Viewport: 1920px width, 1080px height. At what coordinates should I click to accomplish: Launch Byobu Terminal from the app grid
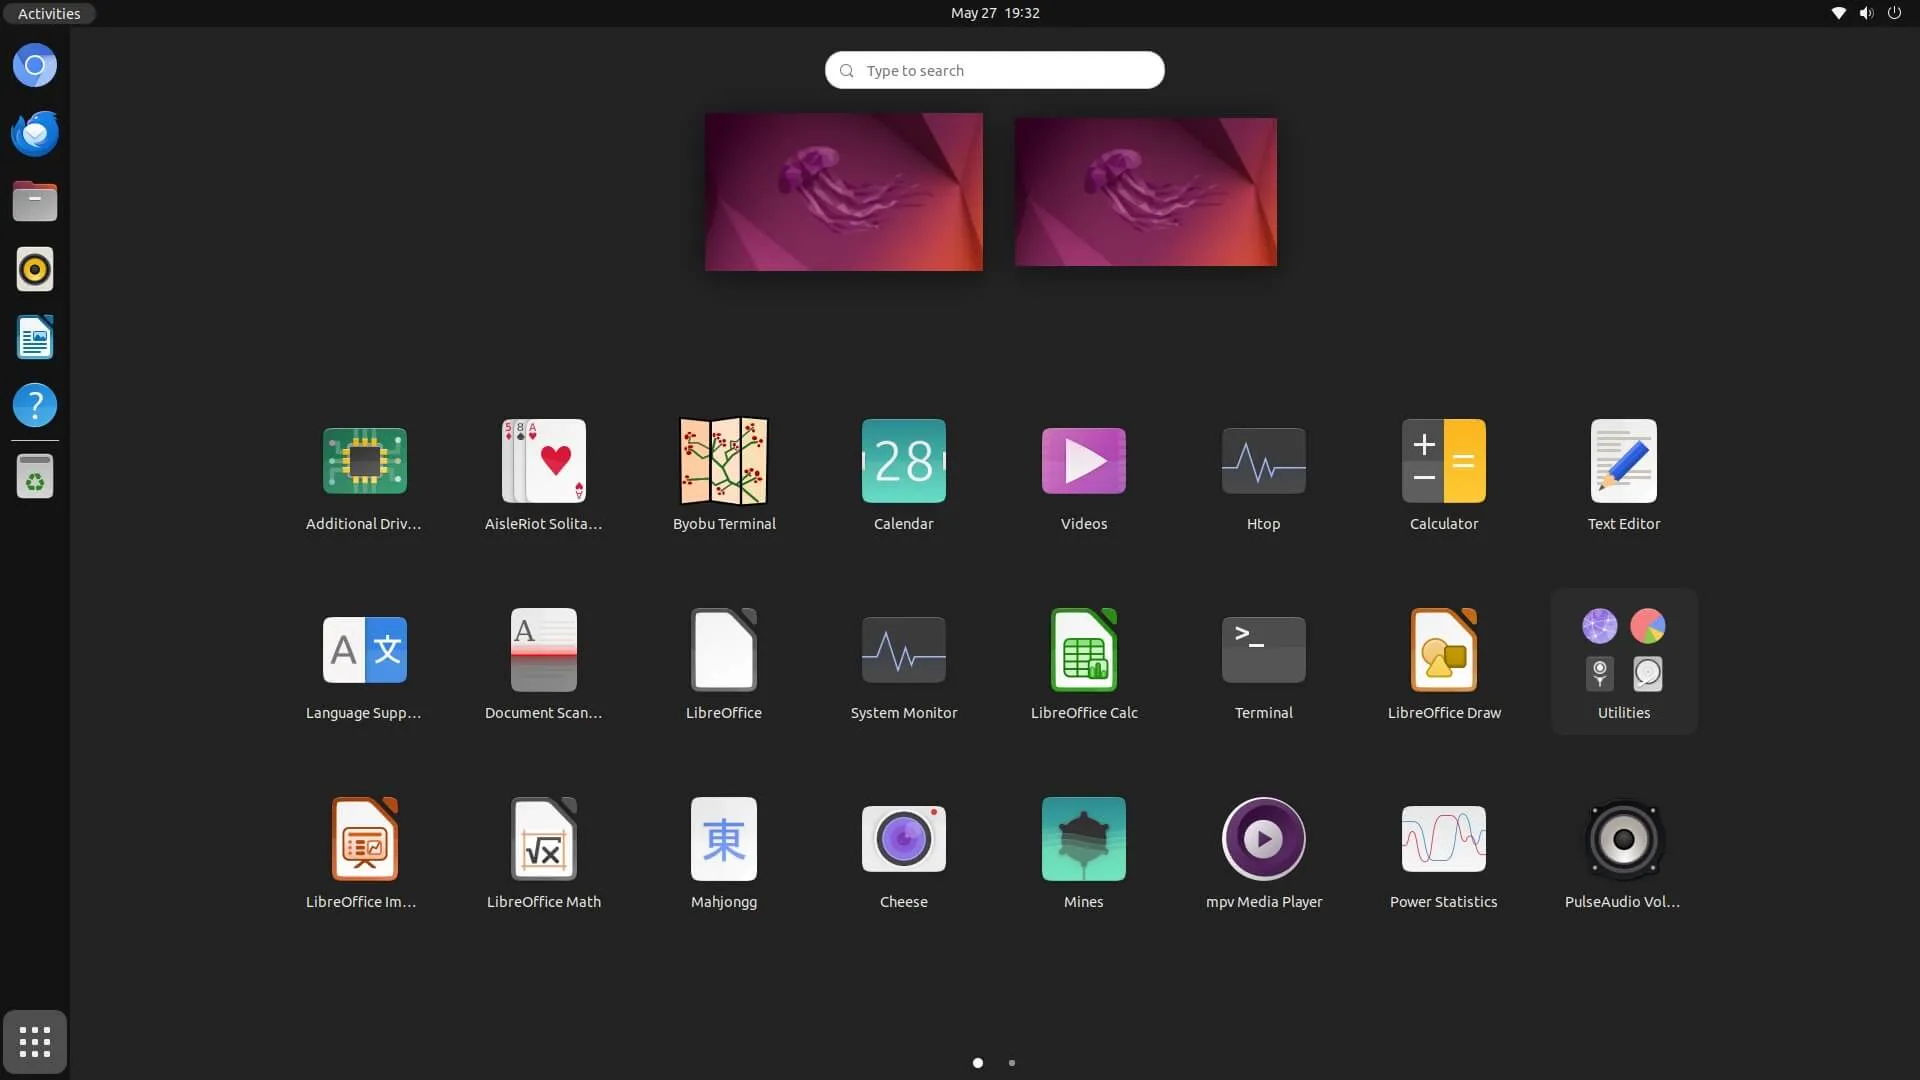click(x=723, y=461)
